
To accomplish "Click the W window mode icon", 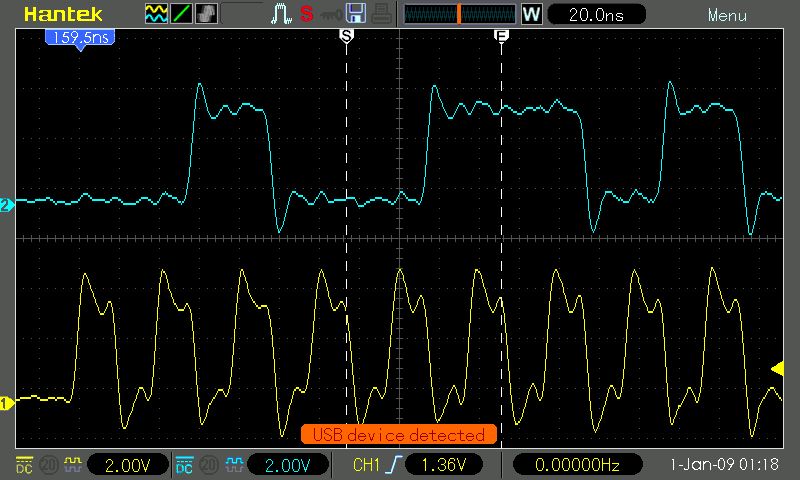I will tap(531, 14).
